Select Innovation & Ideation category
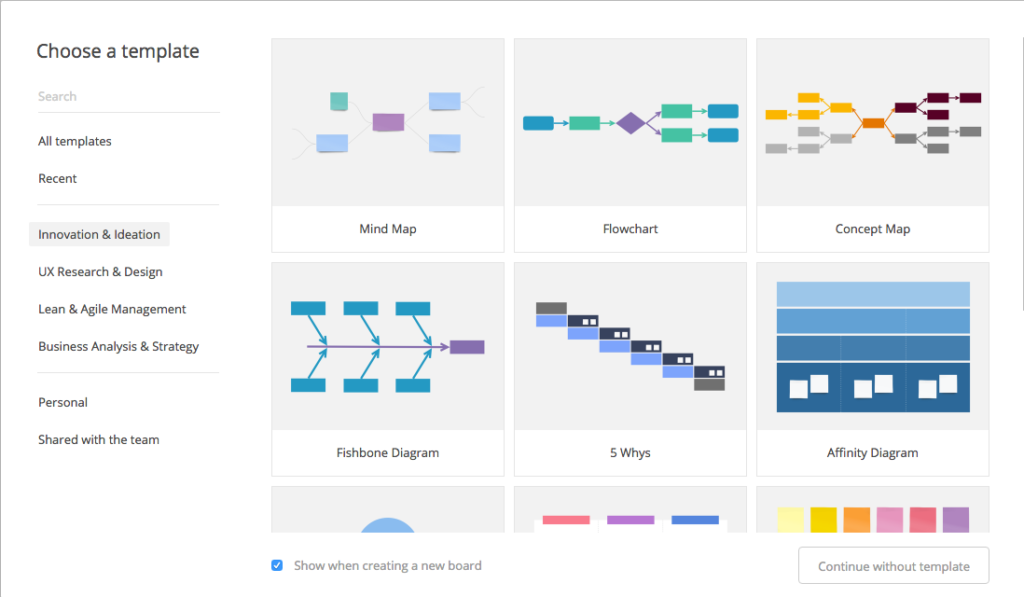The width and height of the screenshot is (1024, 597). (99, 234)
